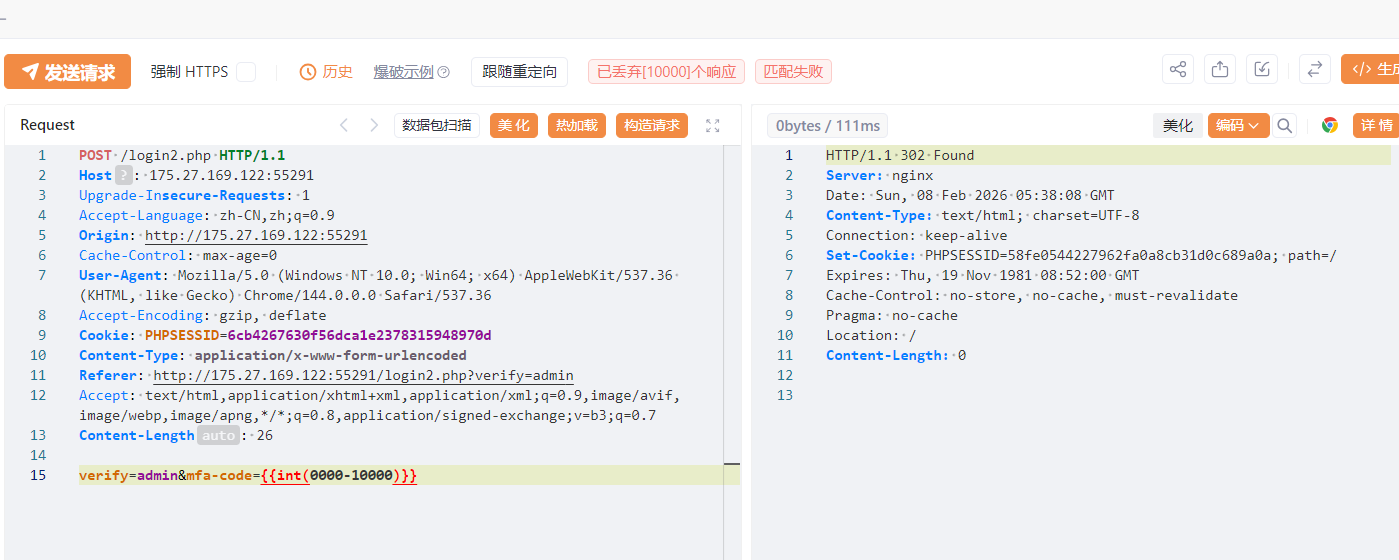Go to next request arrow

[x=374, y=125]
